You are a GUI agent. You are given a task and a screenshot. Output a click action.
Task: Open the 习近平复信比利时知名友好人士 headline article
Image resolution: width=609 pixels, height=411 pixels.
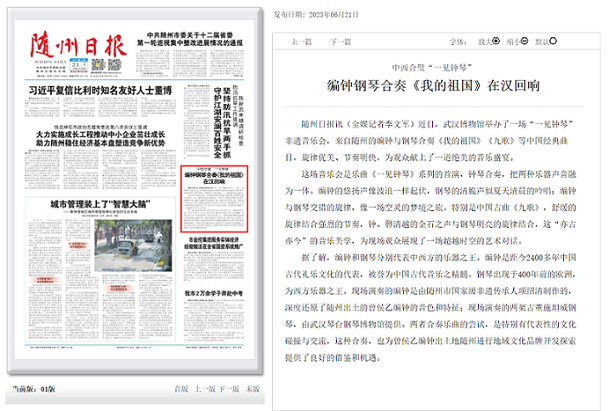click(100, 91)
